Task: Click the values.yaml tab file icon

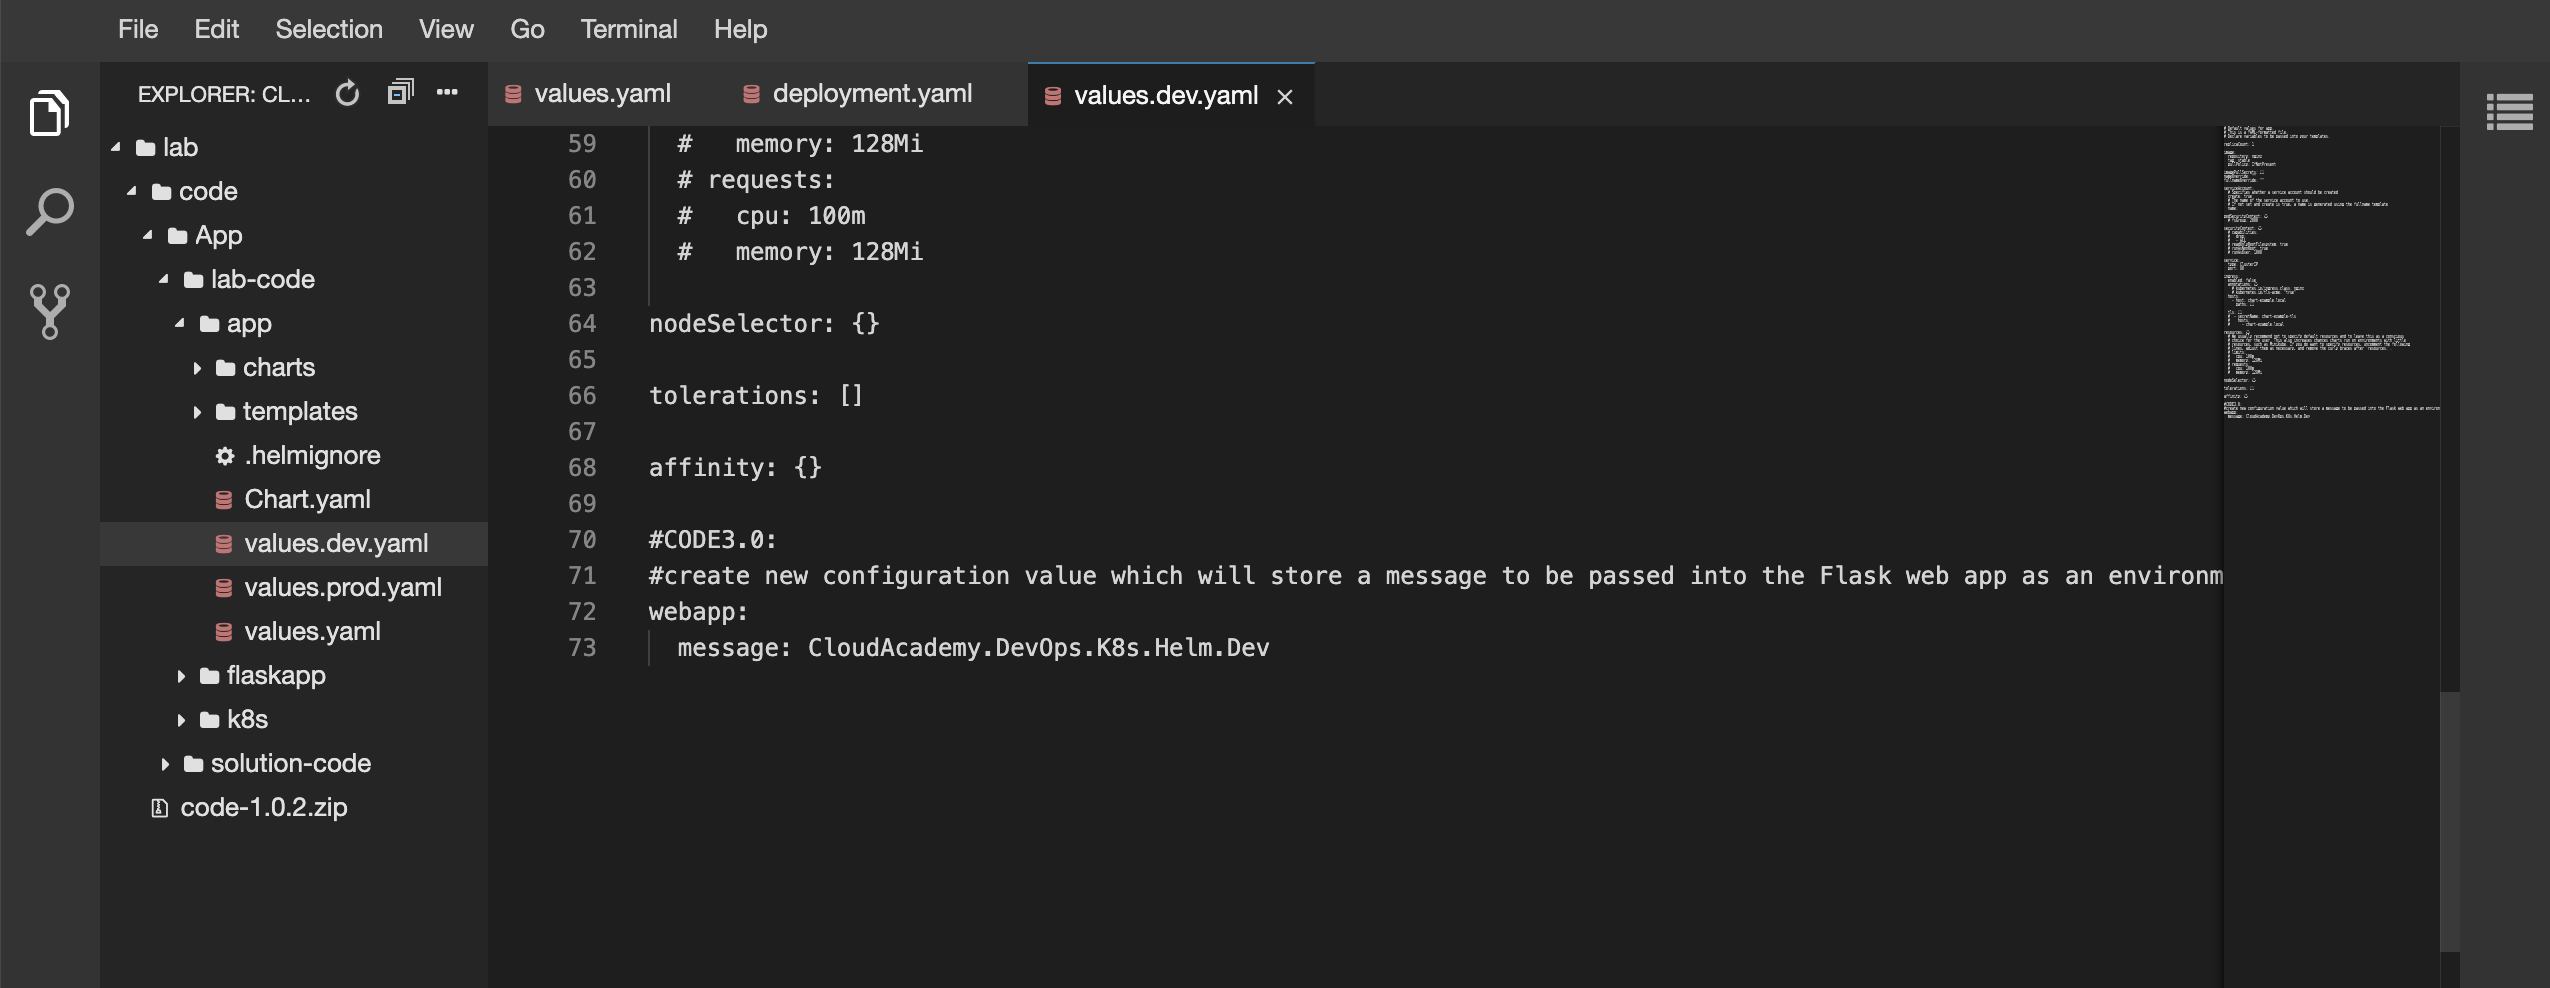Action: tap(513, 94)
